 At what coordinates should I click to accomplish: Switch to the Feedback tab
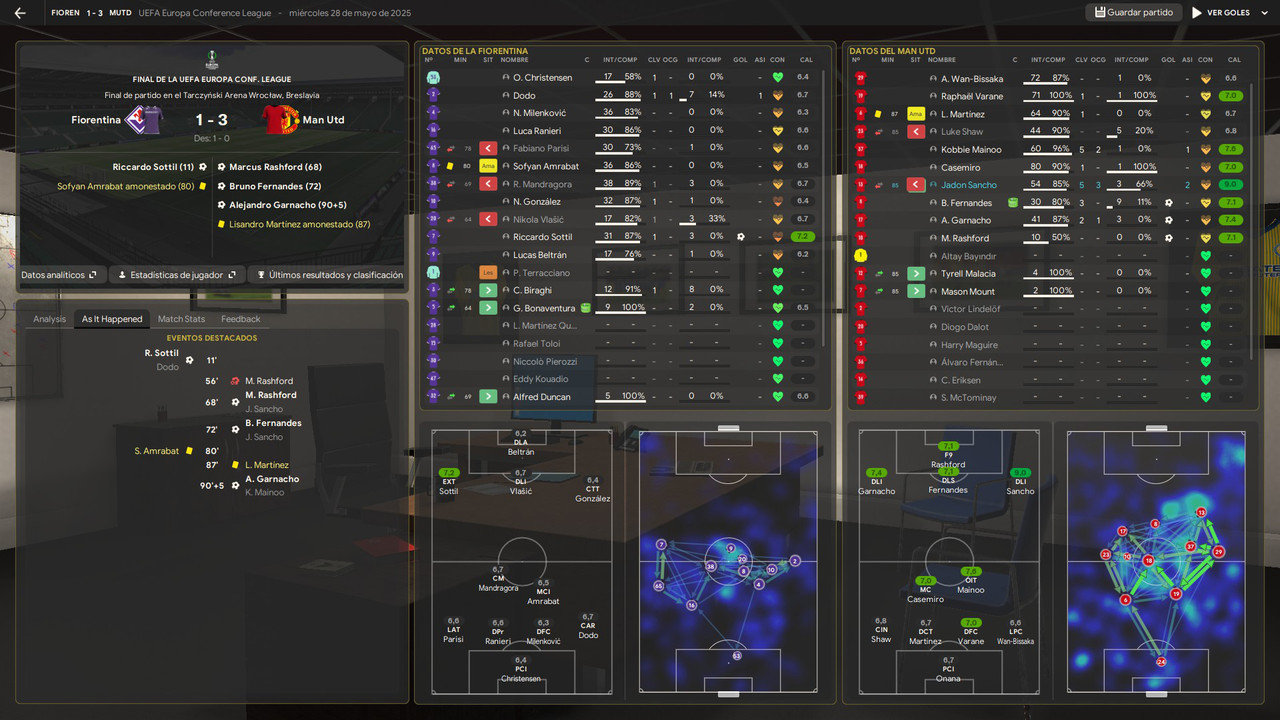(x=240, y=319)
